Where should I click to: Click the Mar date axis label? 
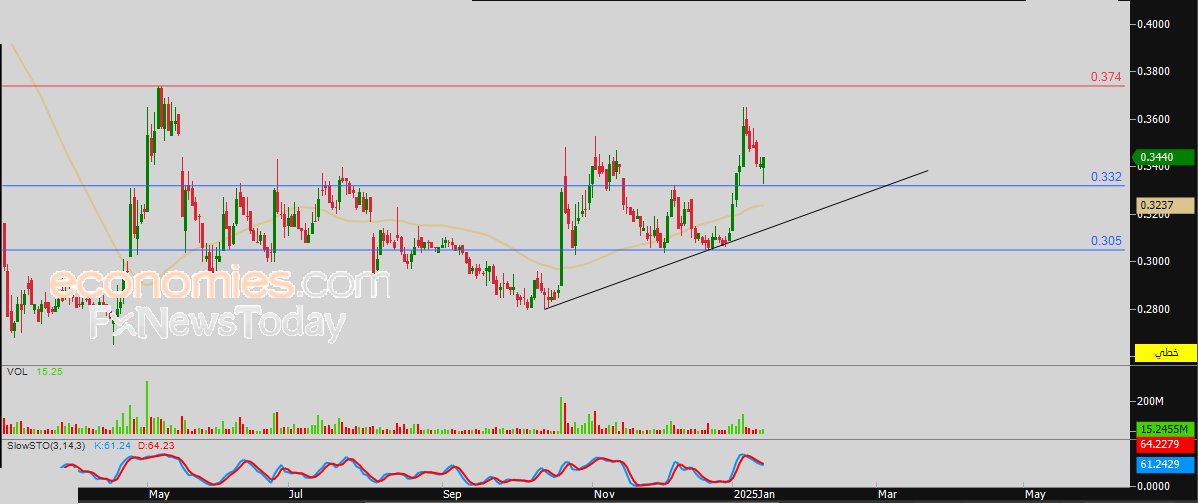click(x=886, y=495)
